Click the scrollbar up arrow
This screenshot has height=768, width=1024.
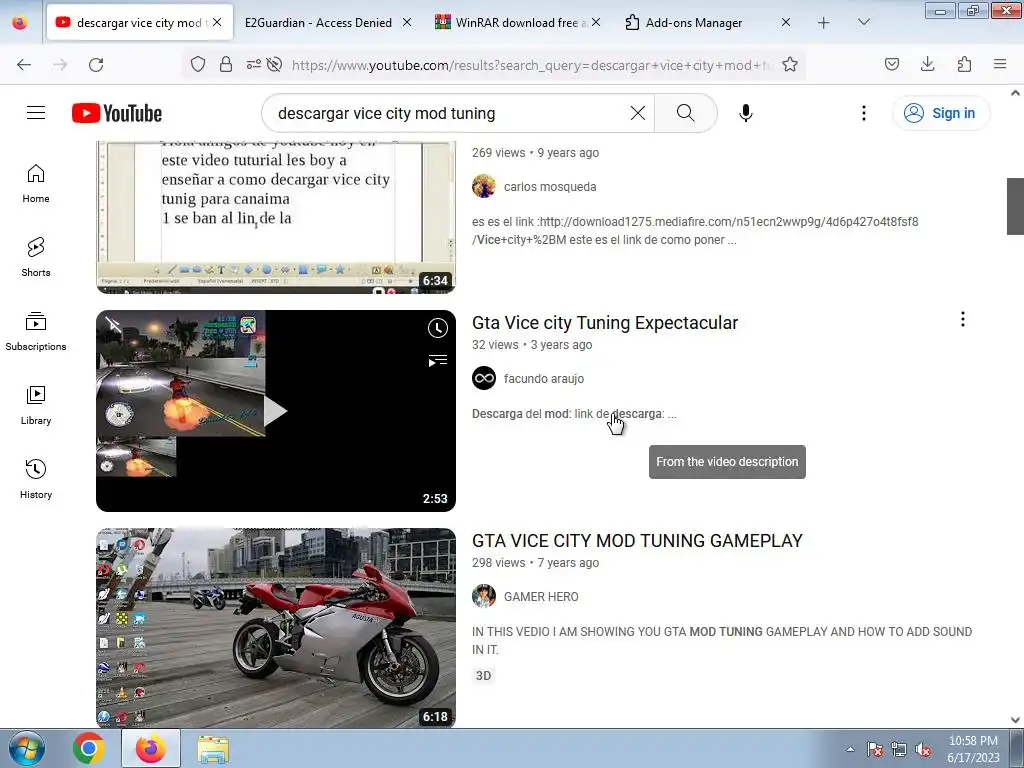click(1015, 93)
